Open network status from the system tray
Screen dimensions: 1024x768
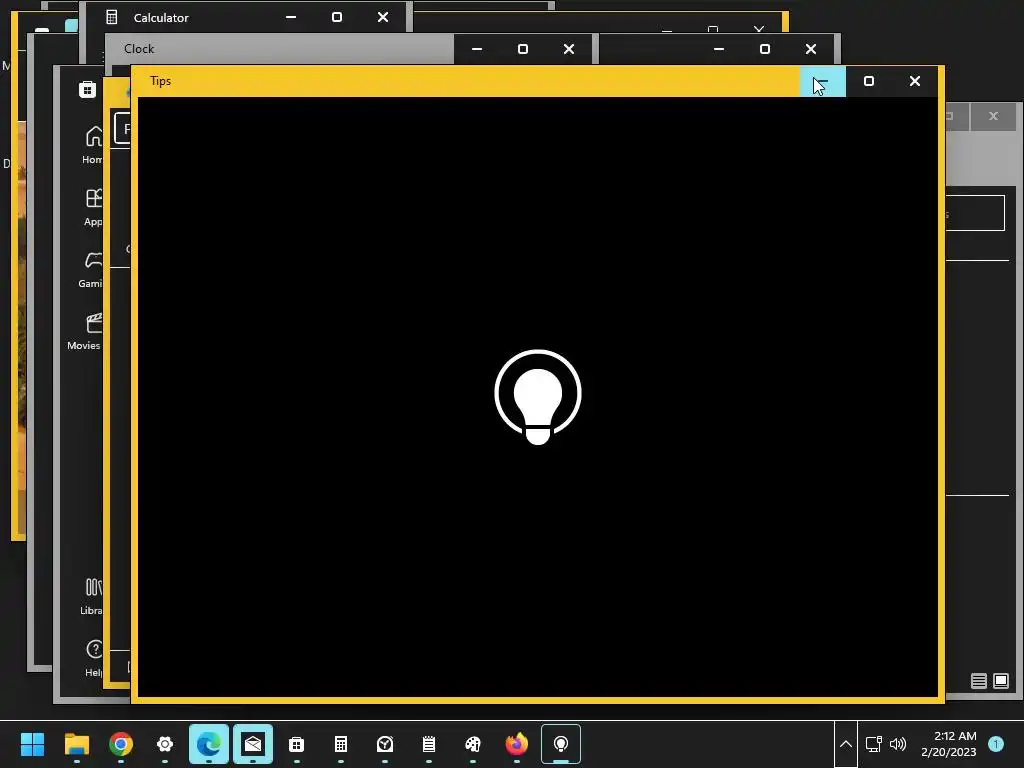tap(873, 744)
